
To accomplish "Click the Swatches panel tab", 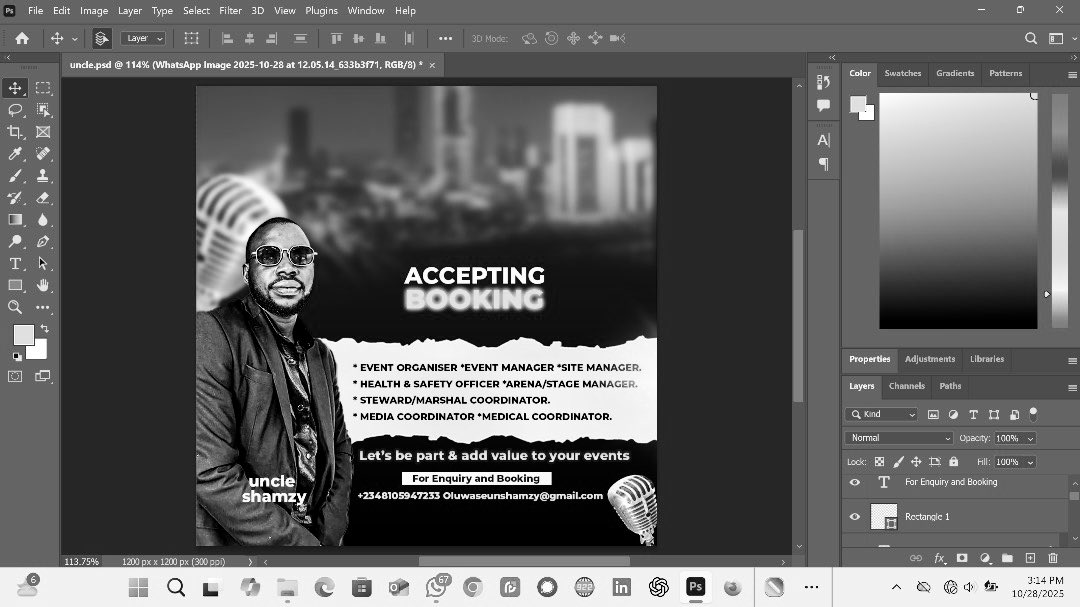I will pyautogui.click(x=902, y=73).
